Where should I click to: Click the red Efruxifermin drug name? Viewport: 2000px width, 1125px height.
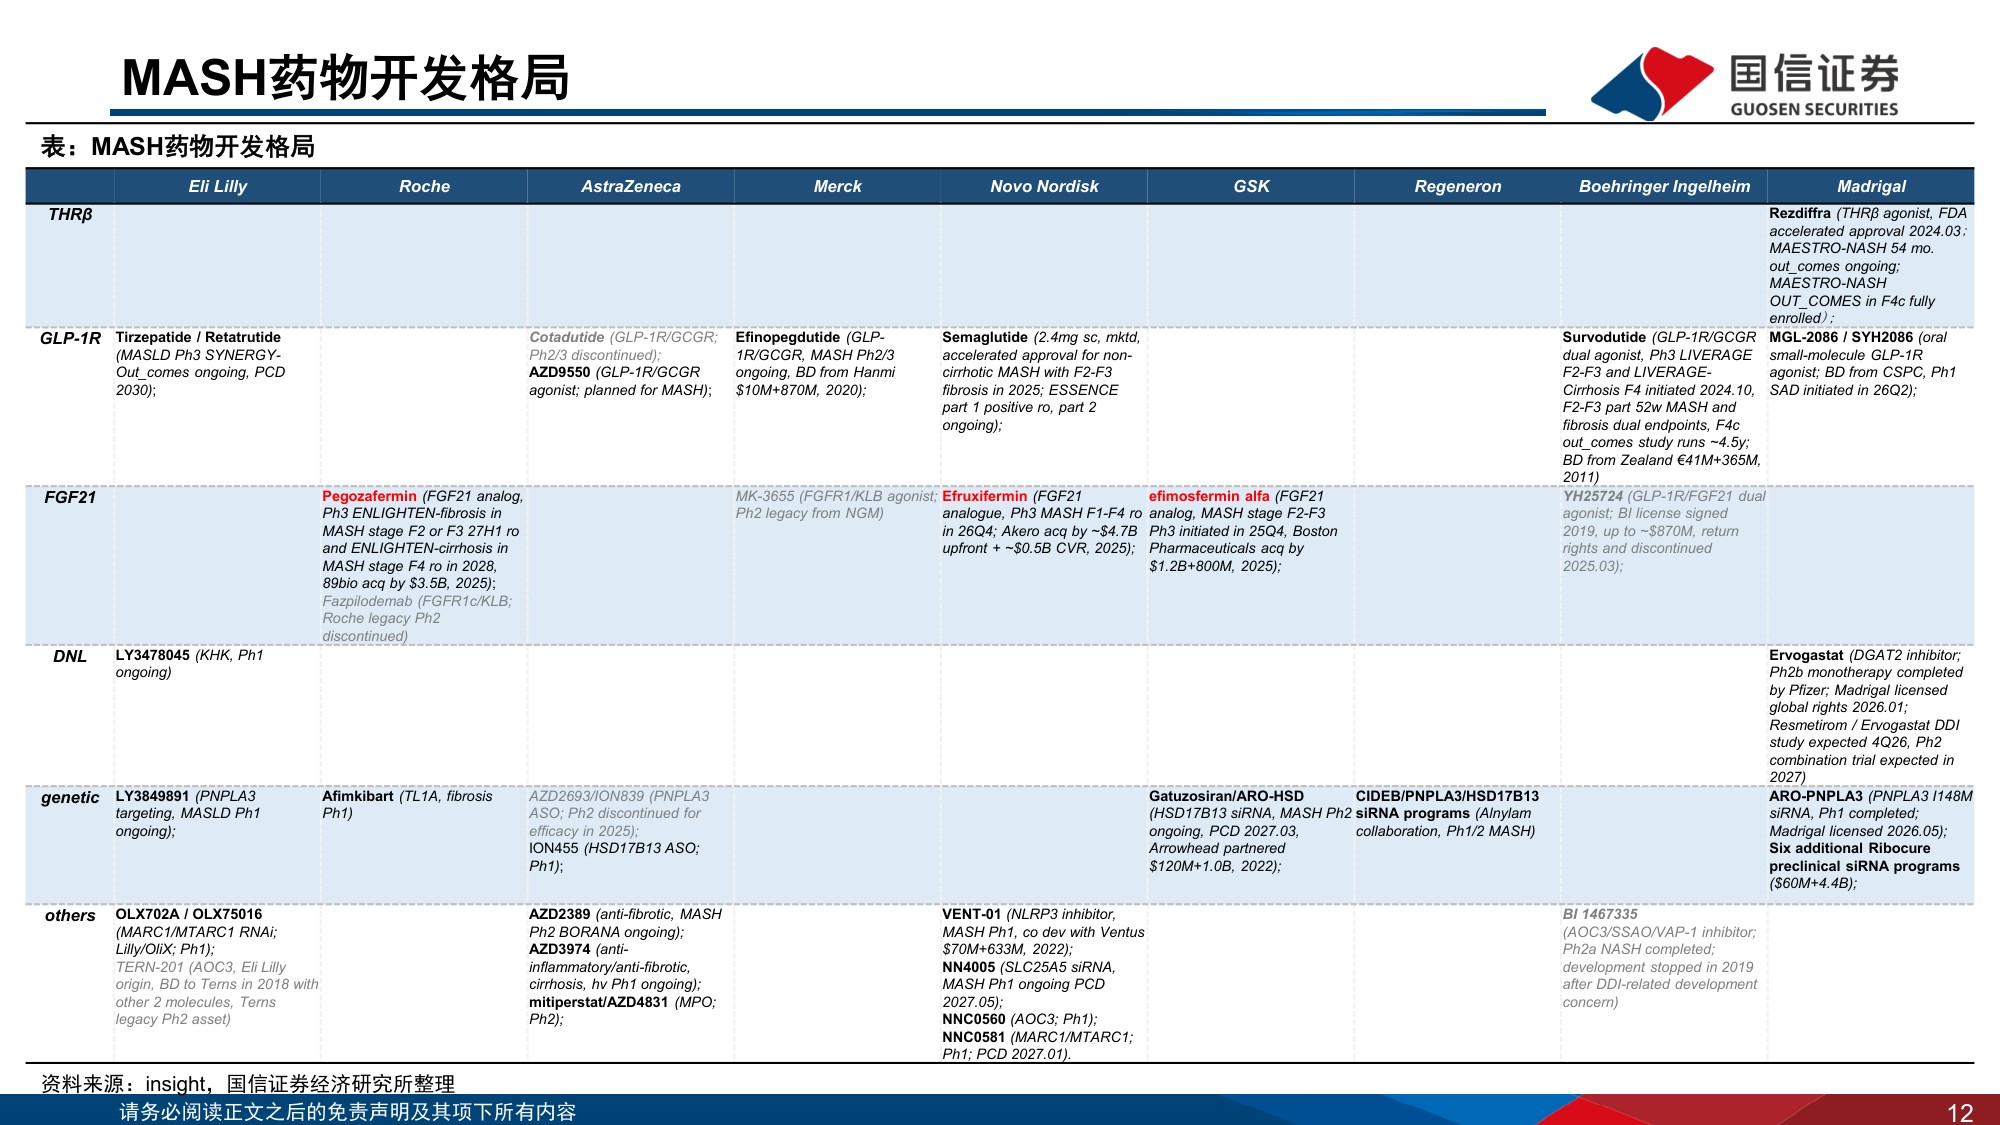click(x=985, y=496)
